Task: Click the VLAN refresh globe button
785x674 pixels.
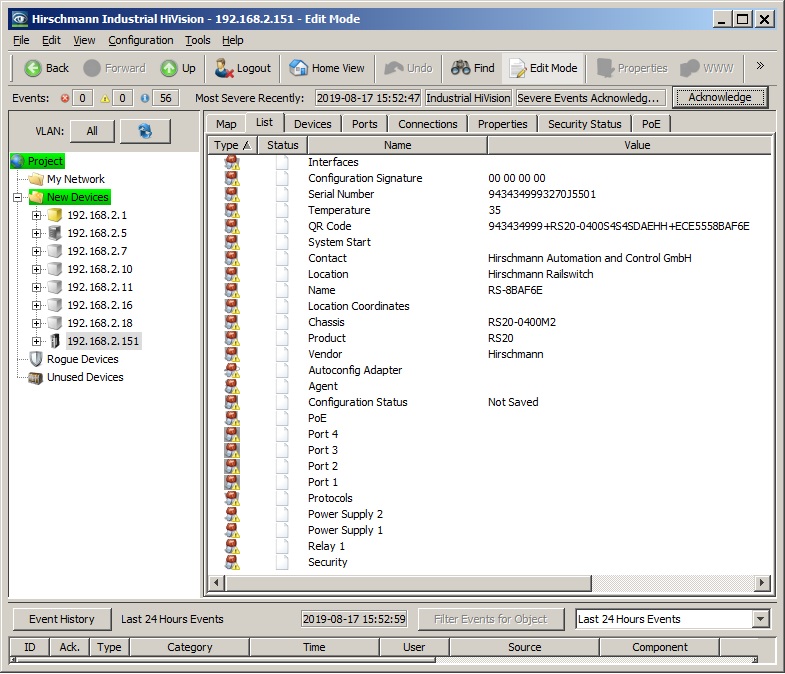Action: click(145, 131)
